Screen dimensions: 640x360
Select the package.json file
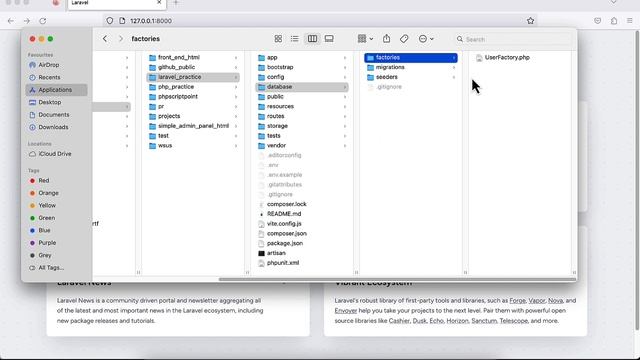[302, 243]
